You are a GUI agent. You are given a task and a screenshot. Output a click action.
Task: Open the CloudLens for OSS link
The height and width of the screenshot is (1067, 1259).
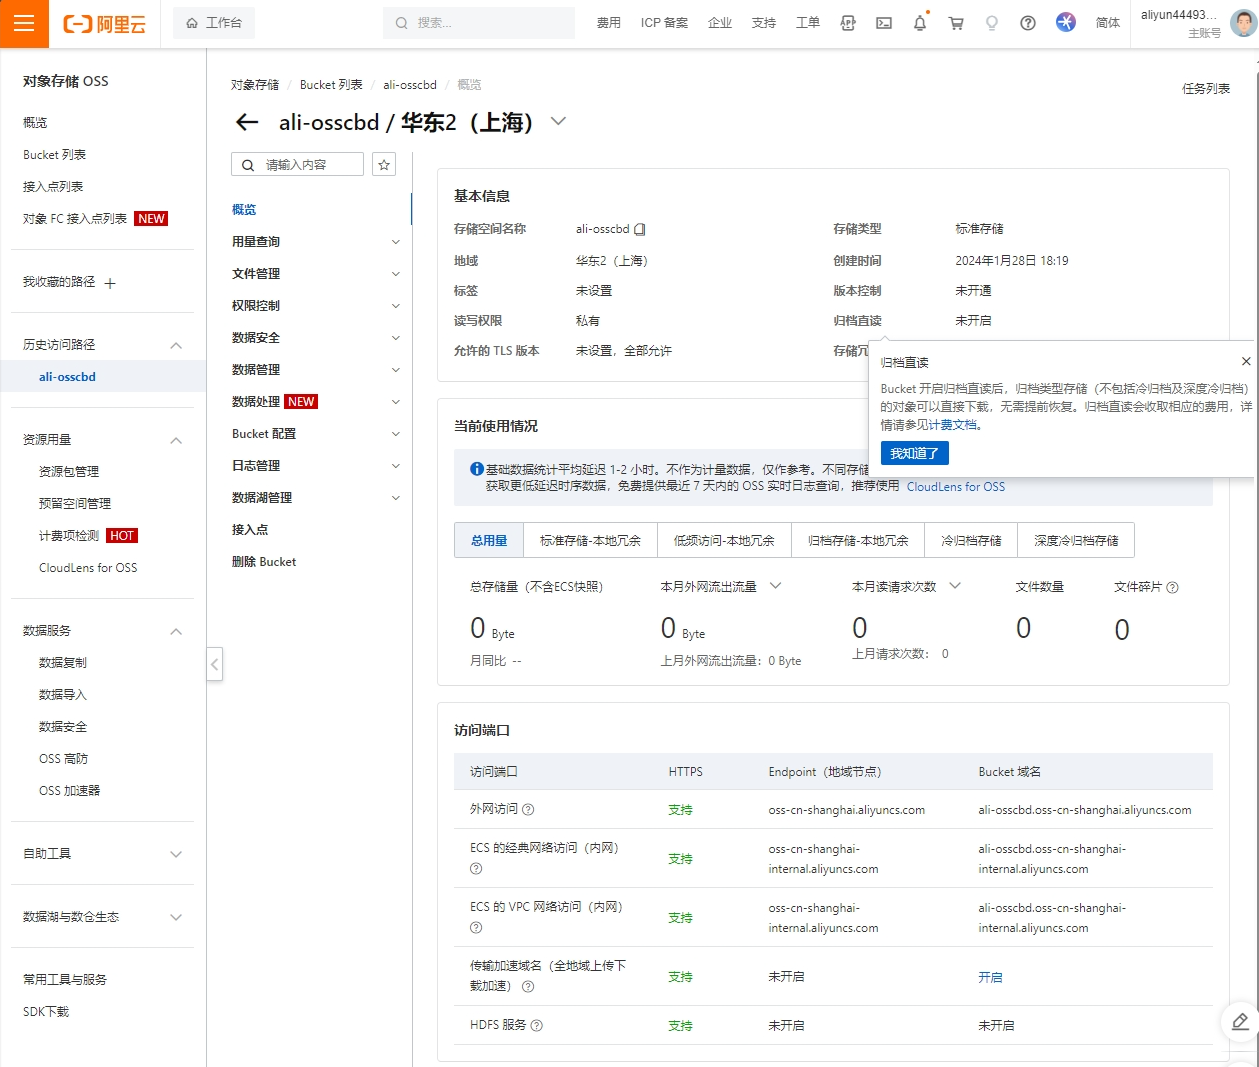955,487
